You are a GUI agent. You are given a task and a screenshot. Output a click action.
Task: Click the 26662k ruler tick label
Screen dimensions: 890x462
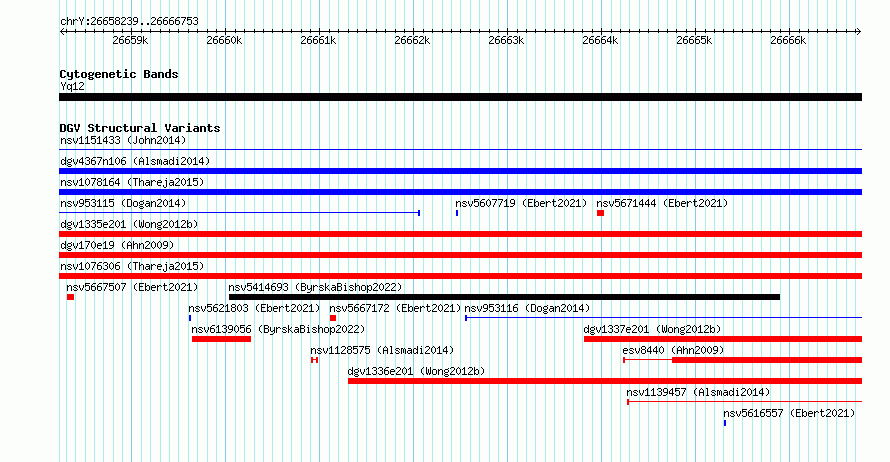pos(412,40)
